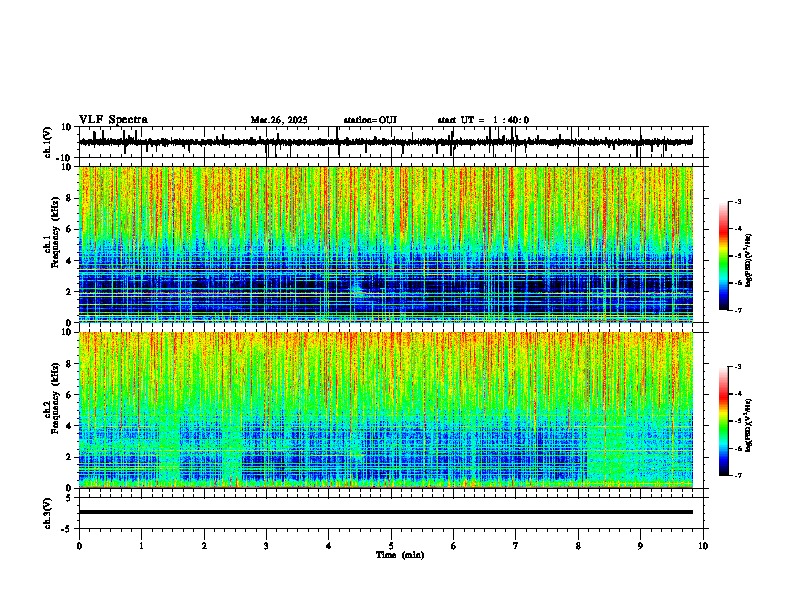The width and height of the screenshot is (792, 612).
Task: Click time axis tick label '10'
Action: pos(703,546)
